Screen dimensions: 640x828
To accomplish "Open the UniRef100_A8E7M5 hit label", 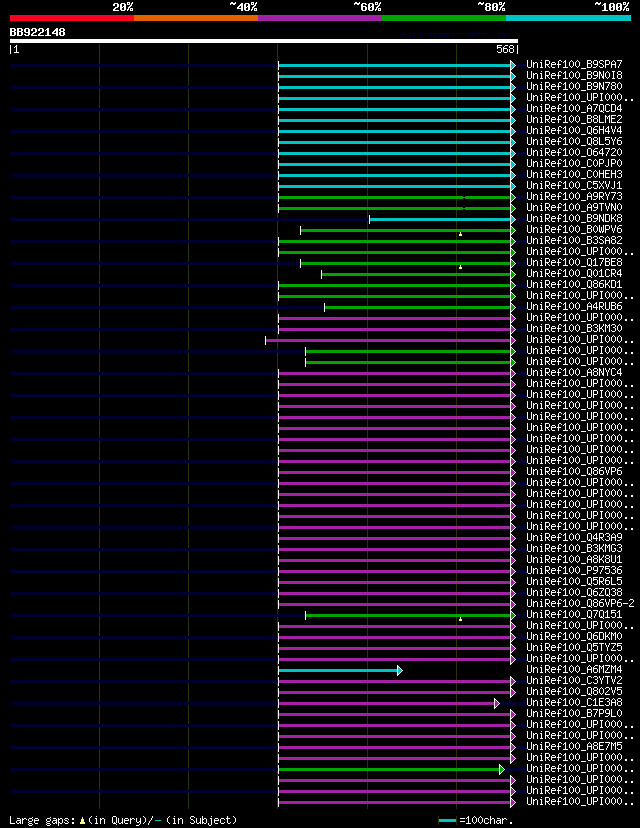I will click(x=574, y=747).
